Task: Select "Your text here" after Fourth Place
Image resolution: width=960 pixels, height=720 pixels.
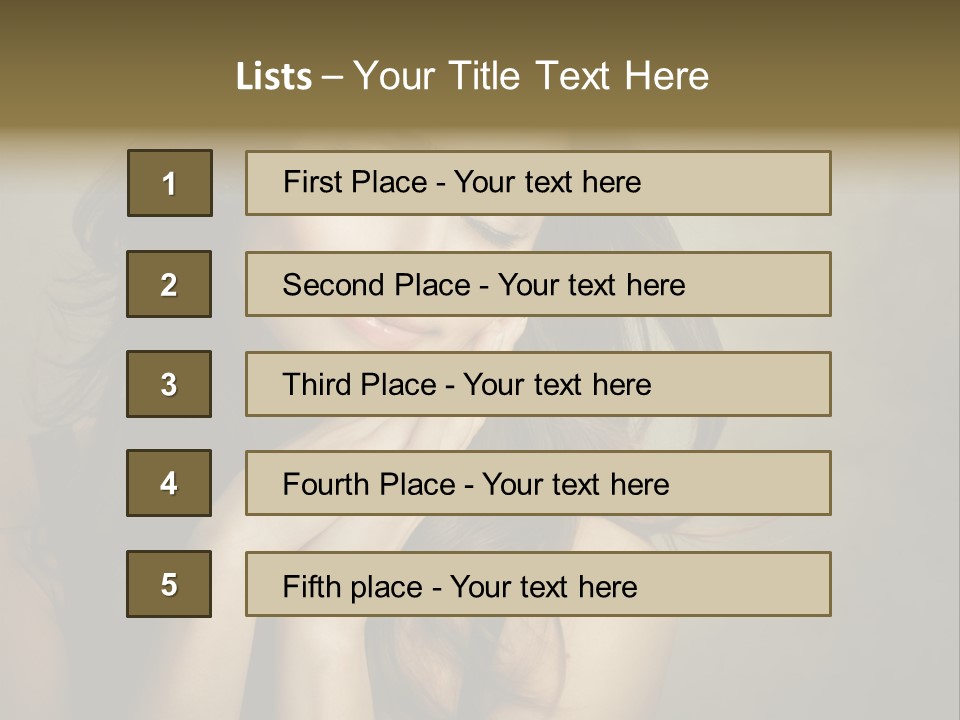Action: point(575,485)
